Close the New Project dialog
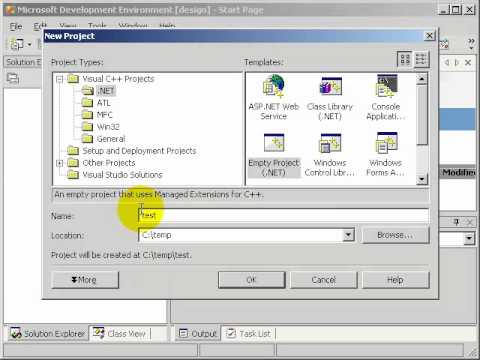480x360 pixels. point(430,36)
